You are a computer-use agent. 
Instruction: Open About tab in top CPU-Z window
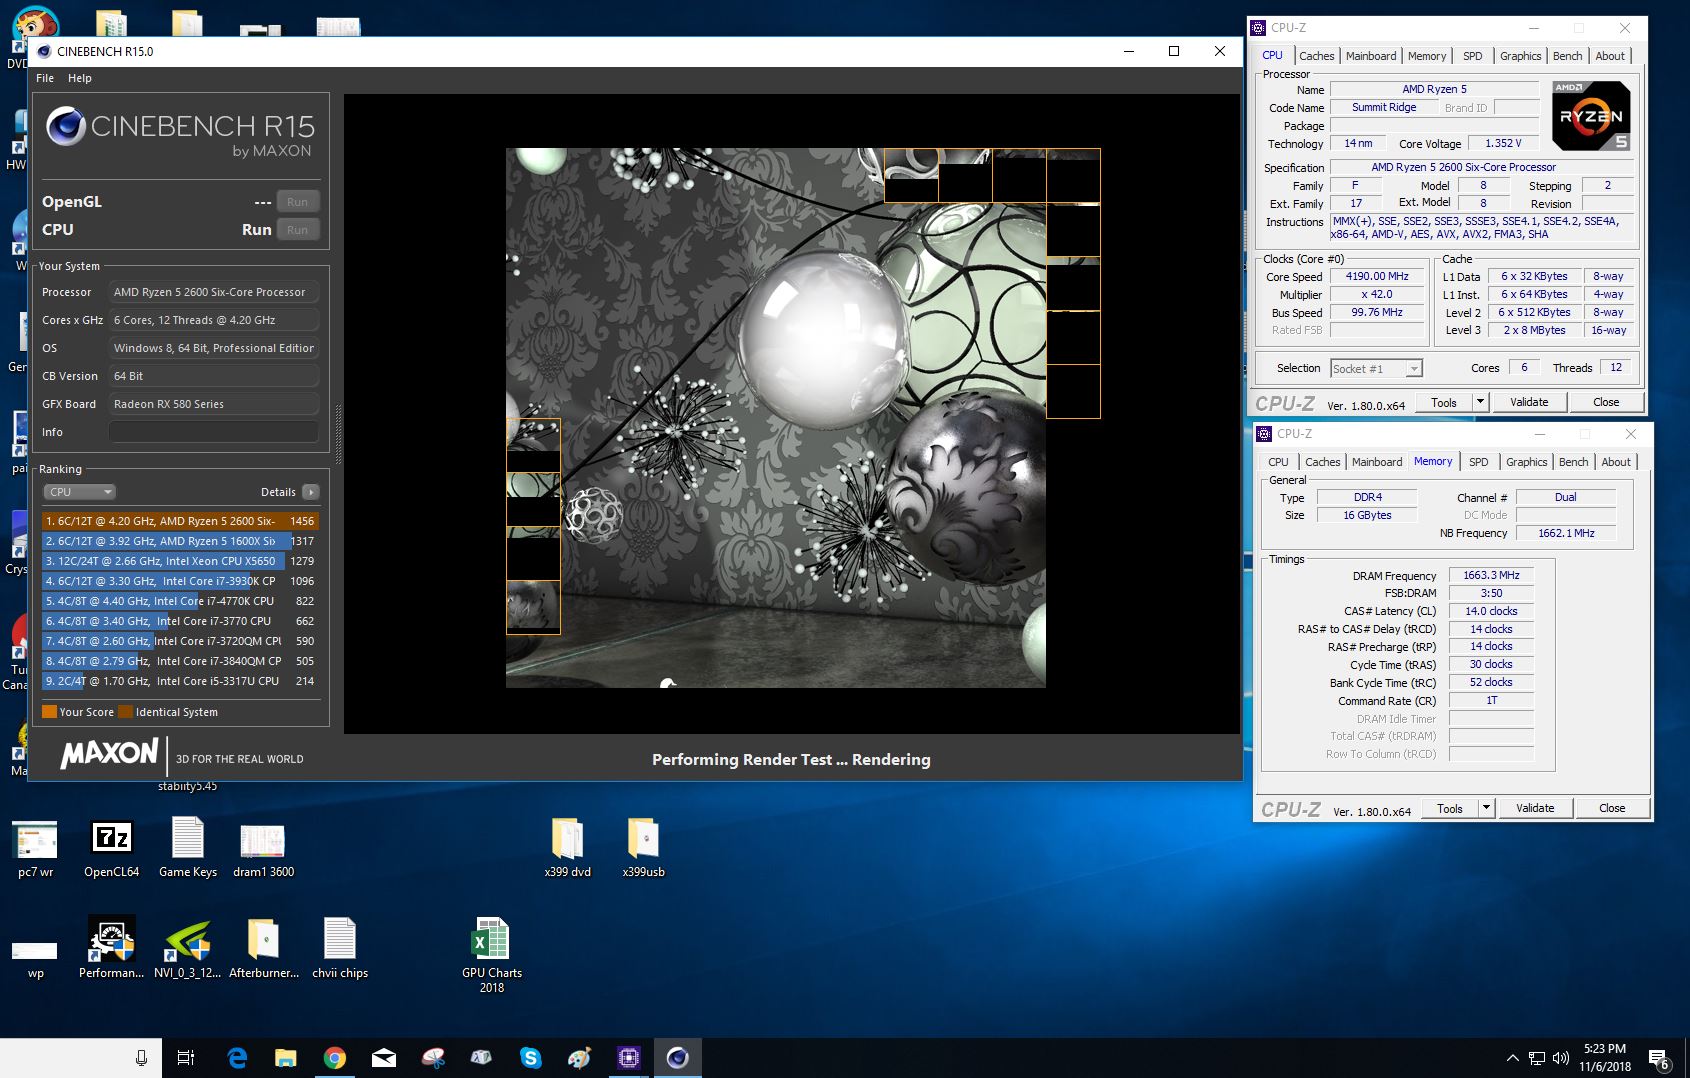(x=1609, y=56)
